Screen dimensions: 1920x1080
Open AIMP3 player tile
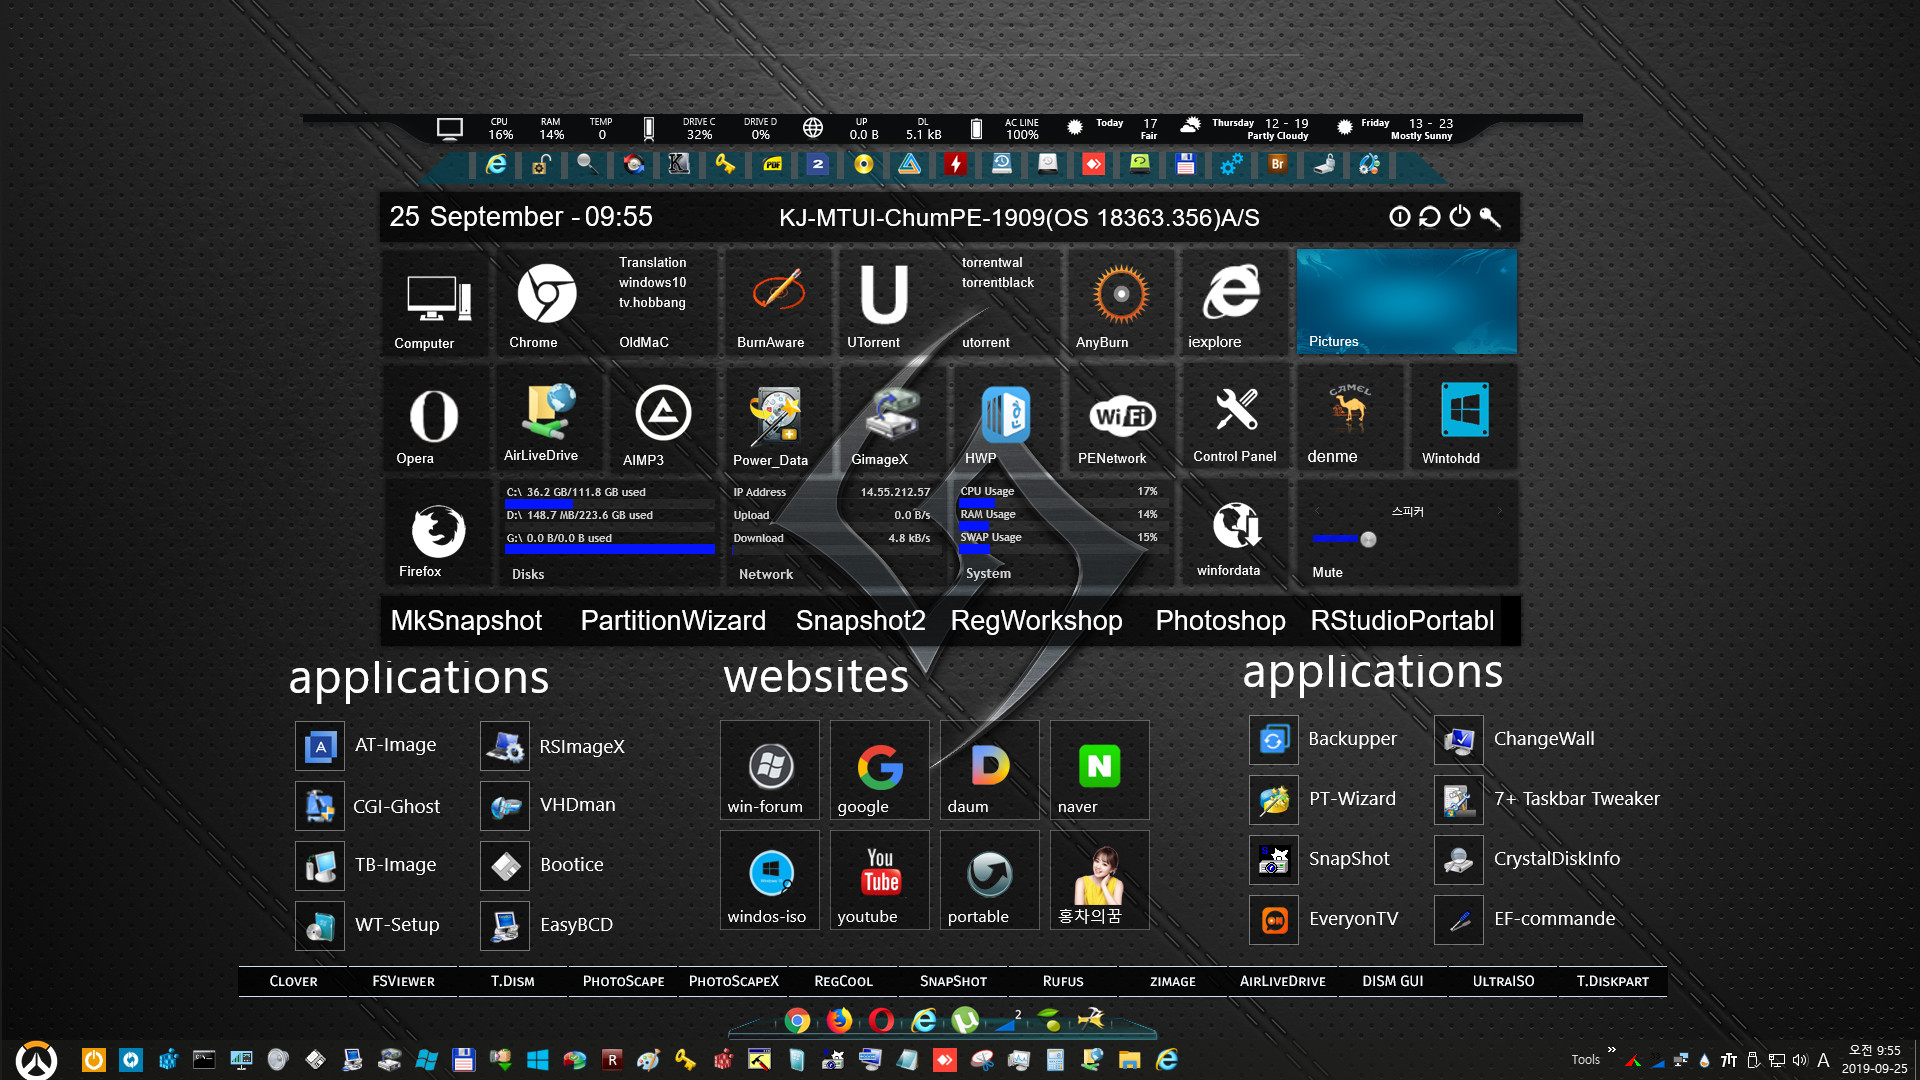pyautogui.click(x=663, y=420)
